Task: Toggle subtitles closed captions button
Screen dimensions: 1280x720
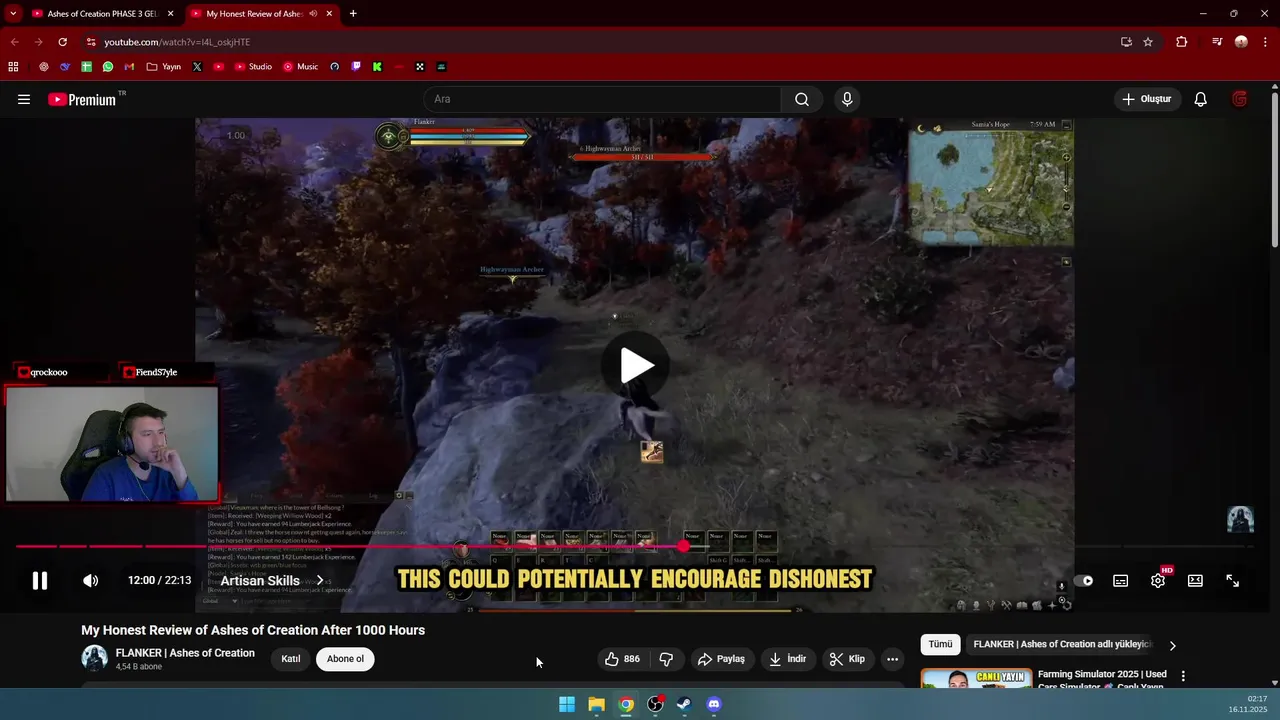Action: click(x=1120, y=581)
